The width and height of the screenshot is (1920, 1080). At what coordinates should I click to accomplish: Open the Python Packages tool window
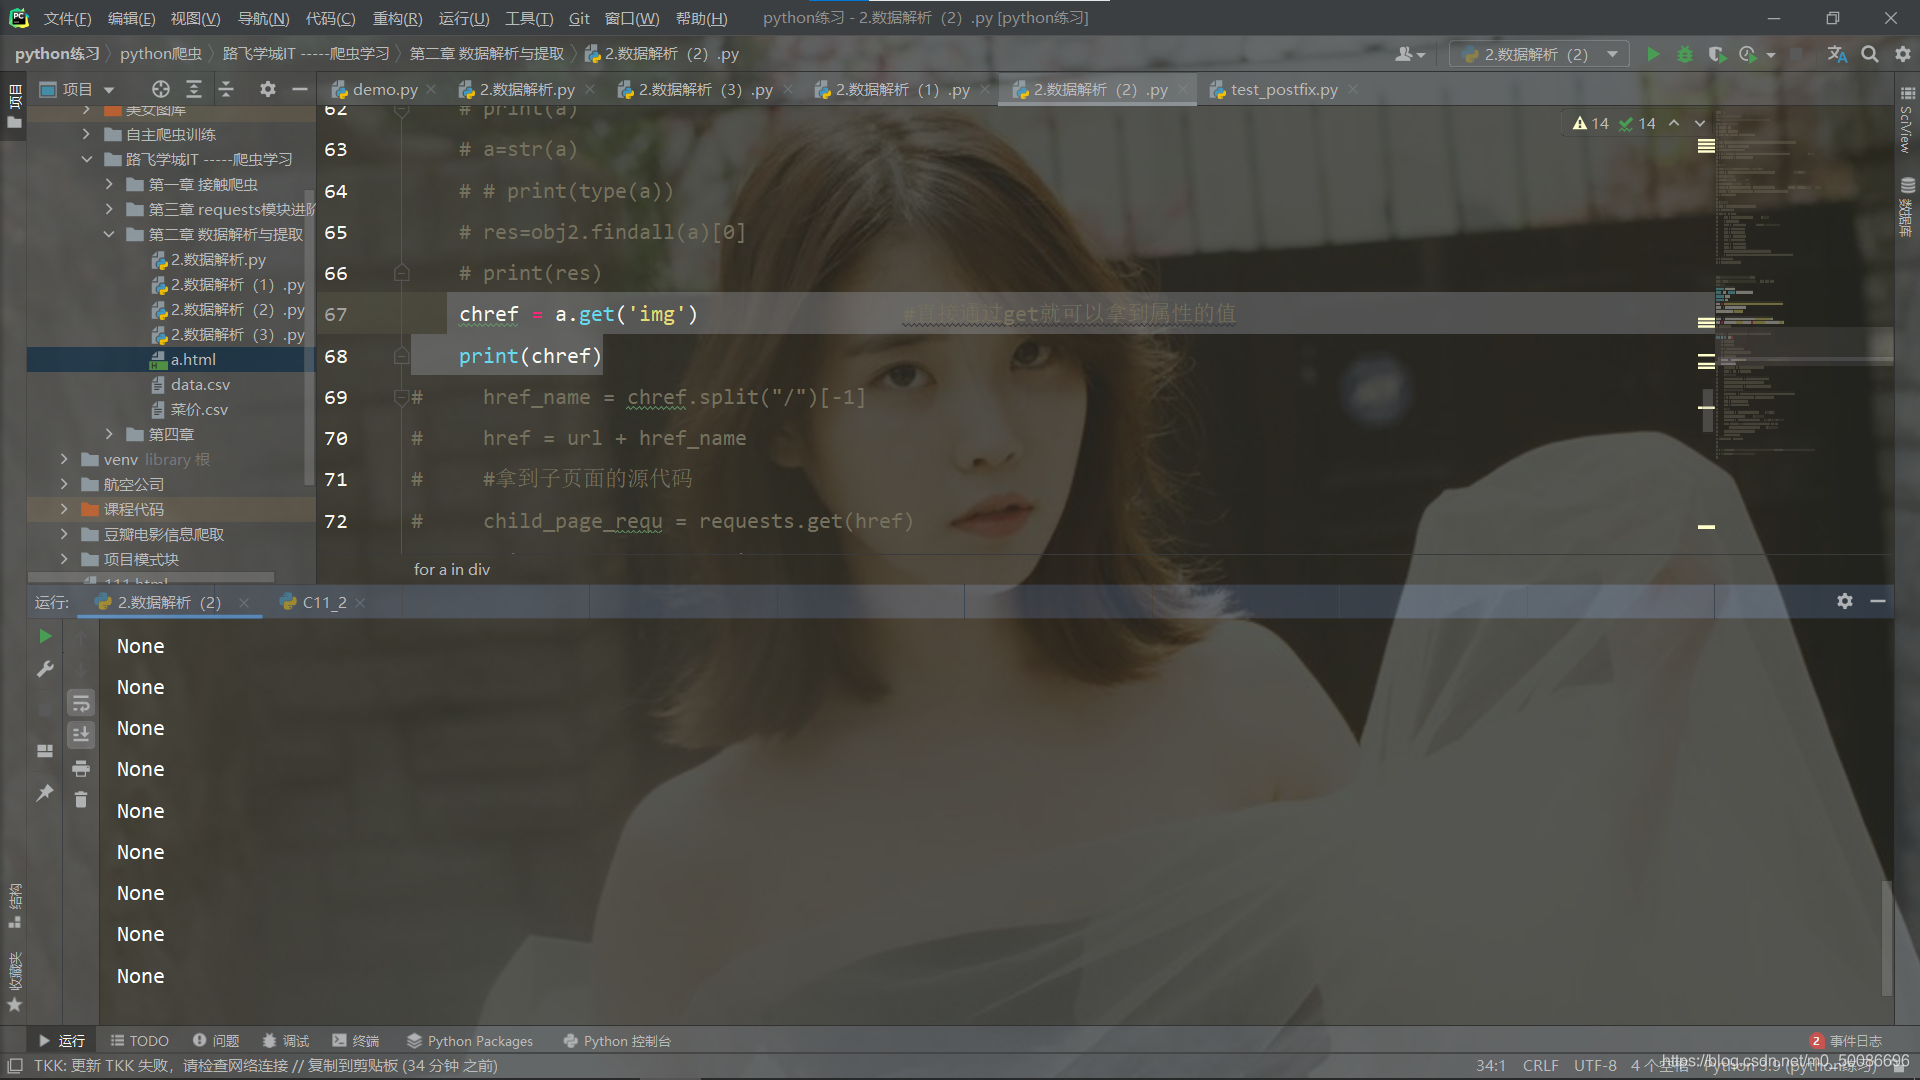click(470, 1041)
